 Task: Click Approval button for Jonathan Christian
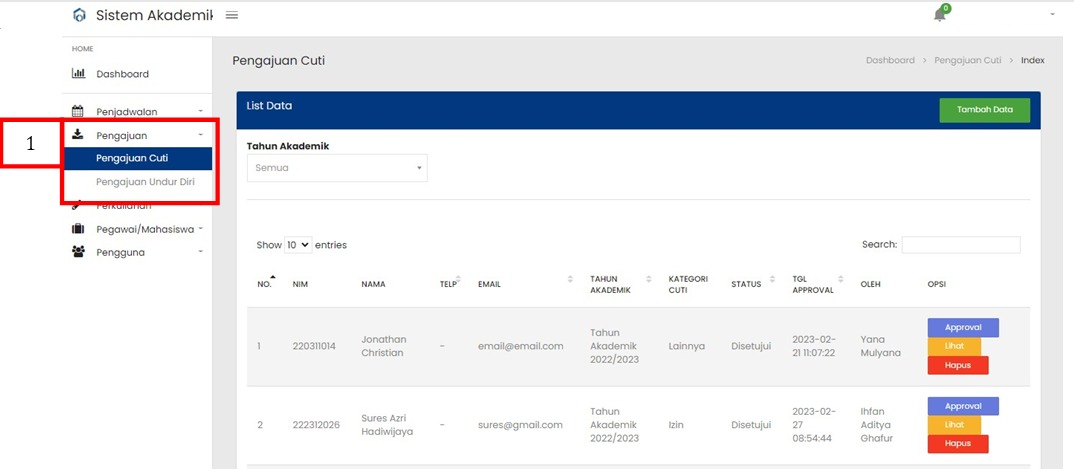[x=963, y=327]
